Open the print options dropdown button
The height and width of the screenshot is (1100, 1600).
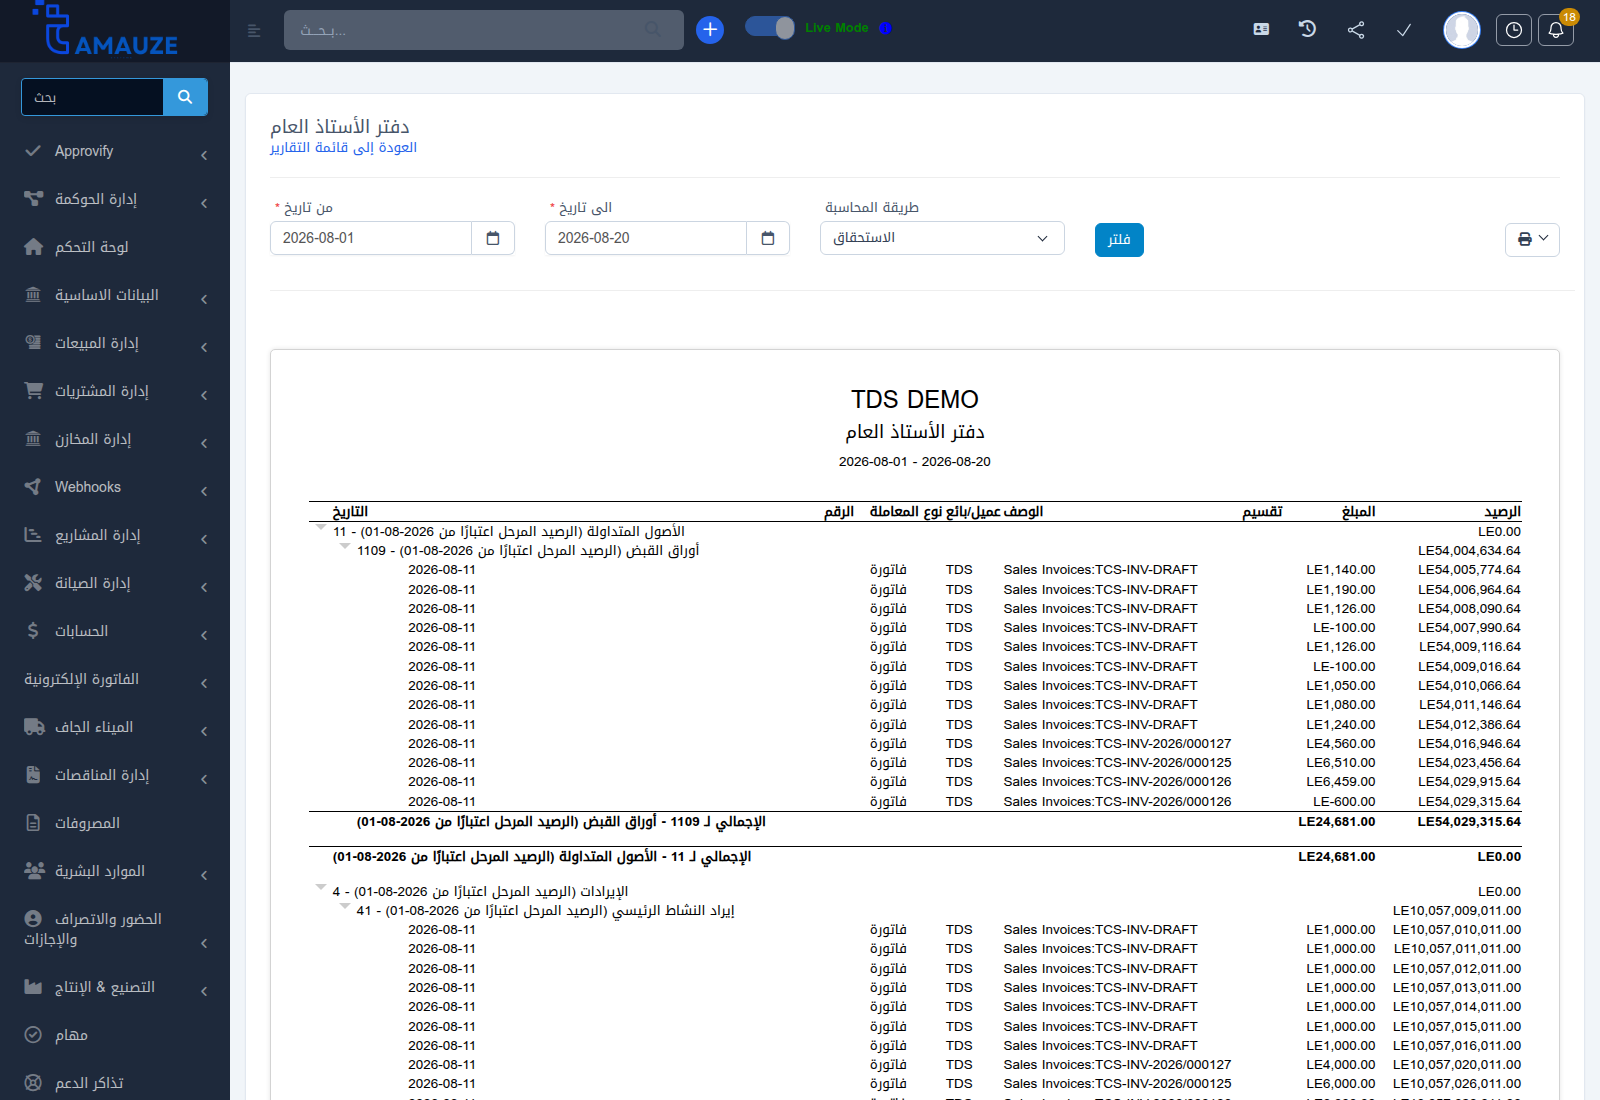pos(1532,239)
